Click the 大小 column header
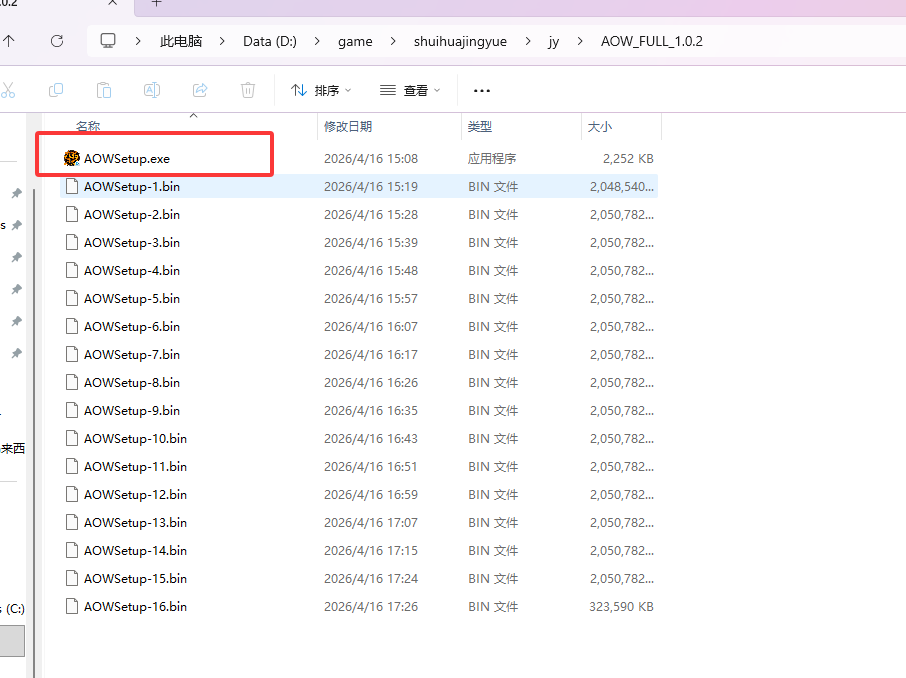The image size is (906, 678). [x=600, y=126]
